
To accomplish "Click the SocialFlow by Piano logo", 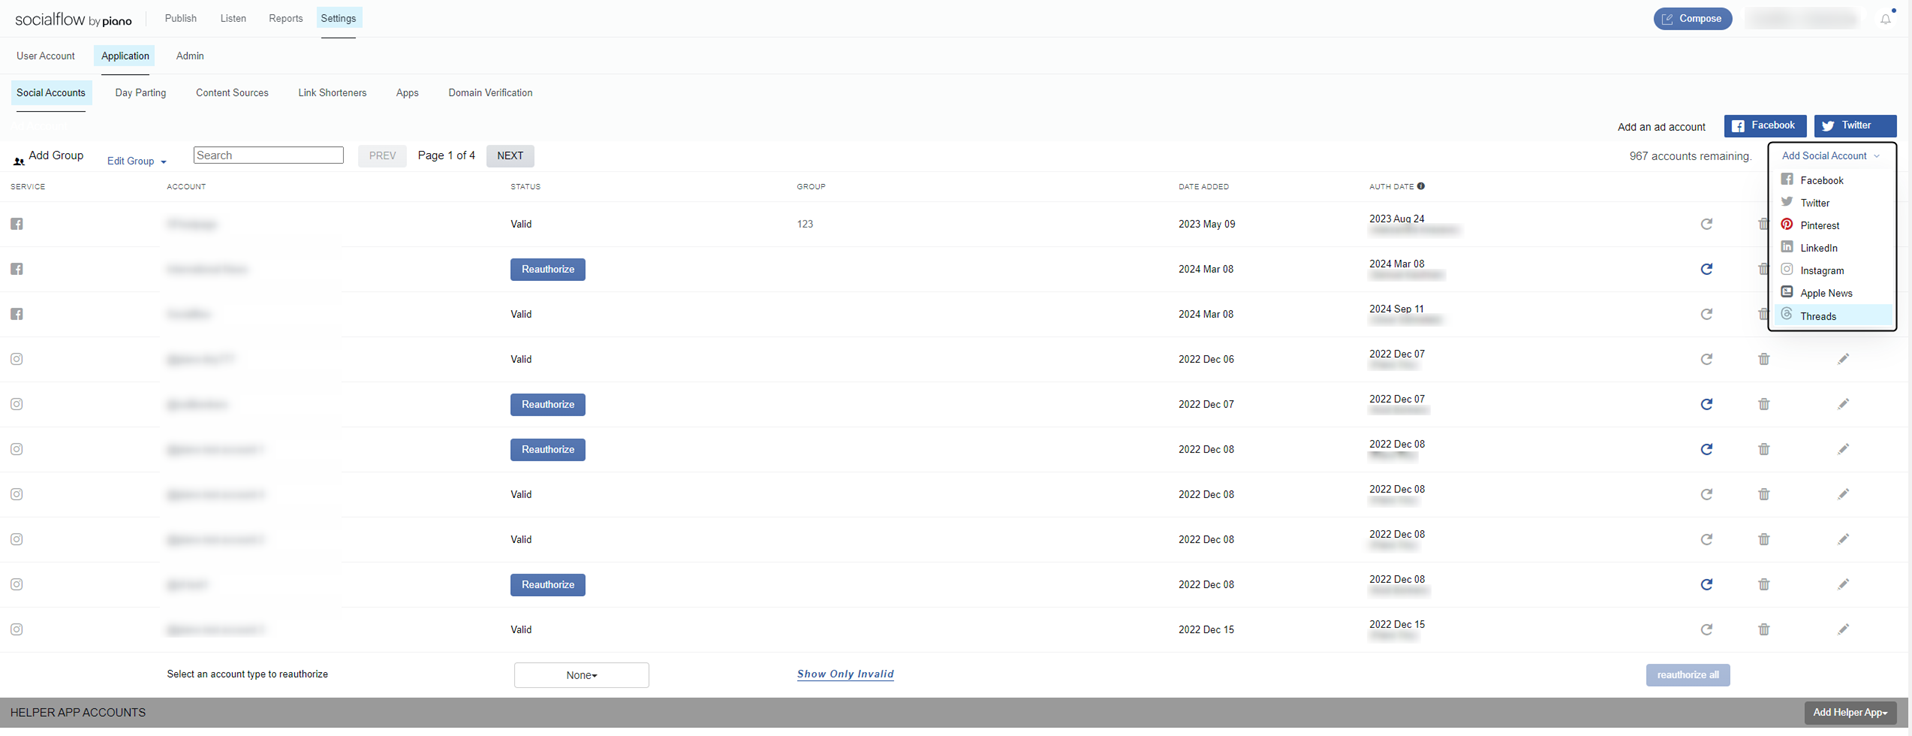I will point(74,19).
